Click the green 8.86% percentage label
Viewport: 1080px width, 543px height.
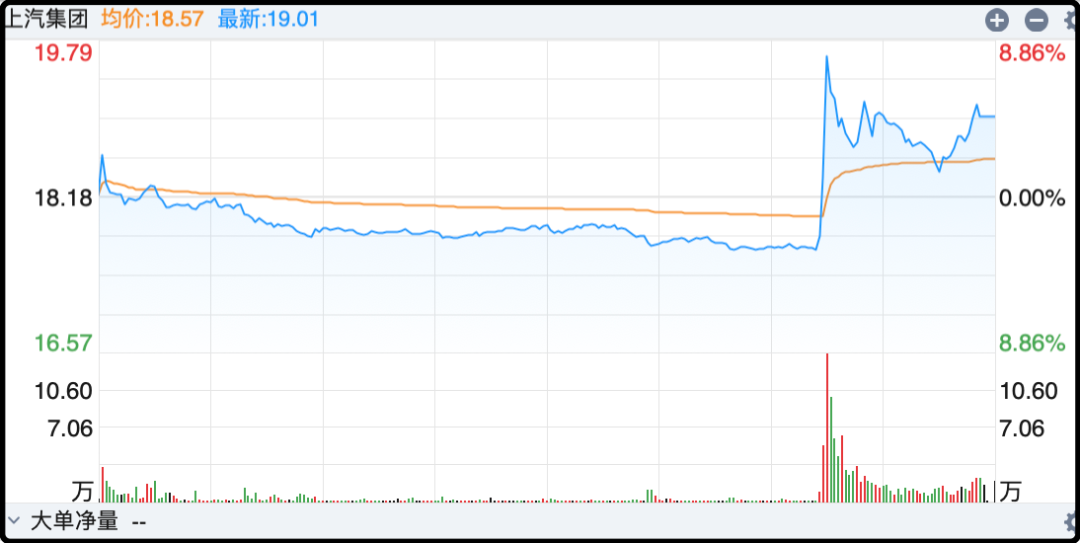click(1032, 343)
